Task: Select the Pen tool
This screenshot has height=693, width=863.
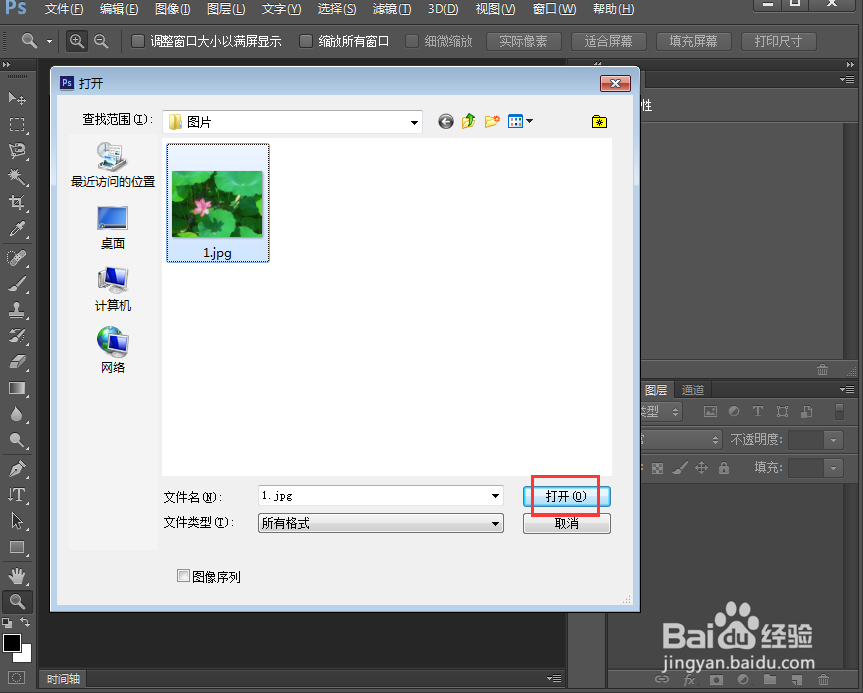Action: (x=17, y=468)
